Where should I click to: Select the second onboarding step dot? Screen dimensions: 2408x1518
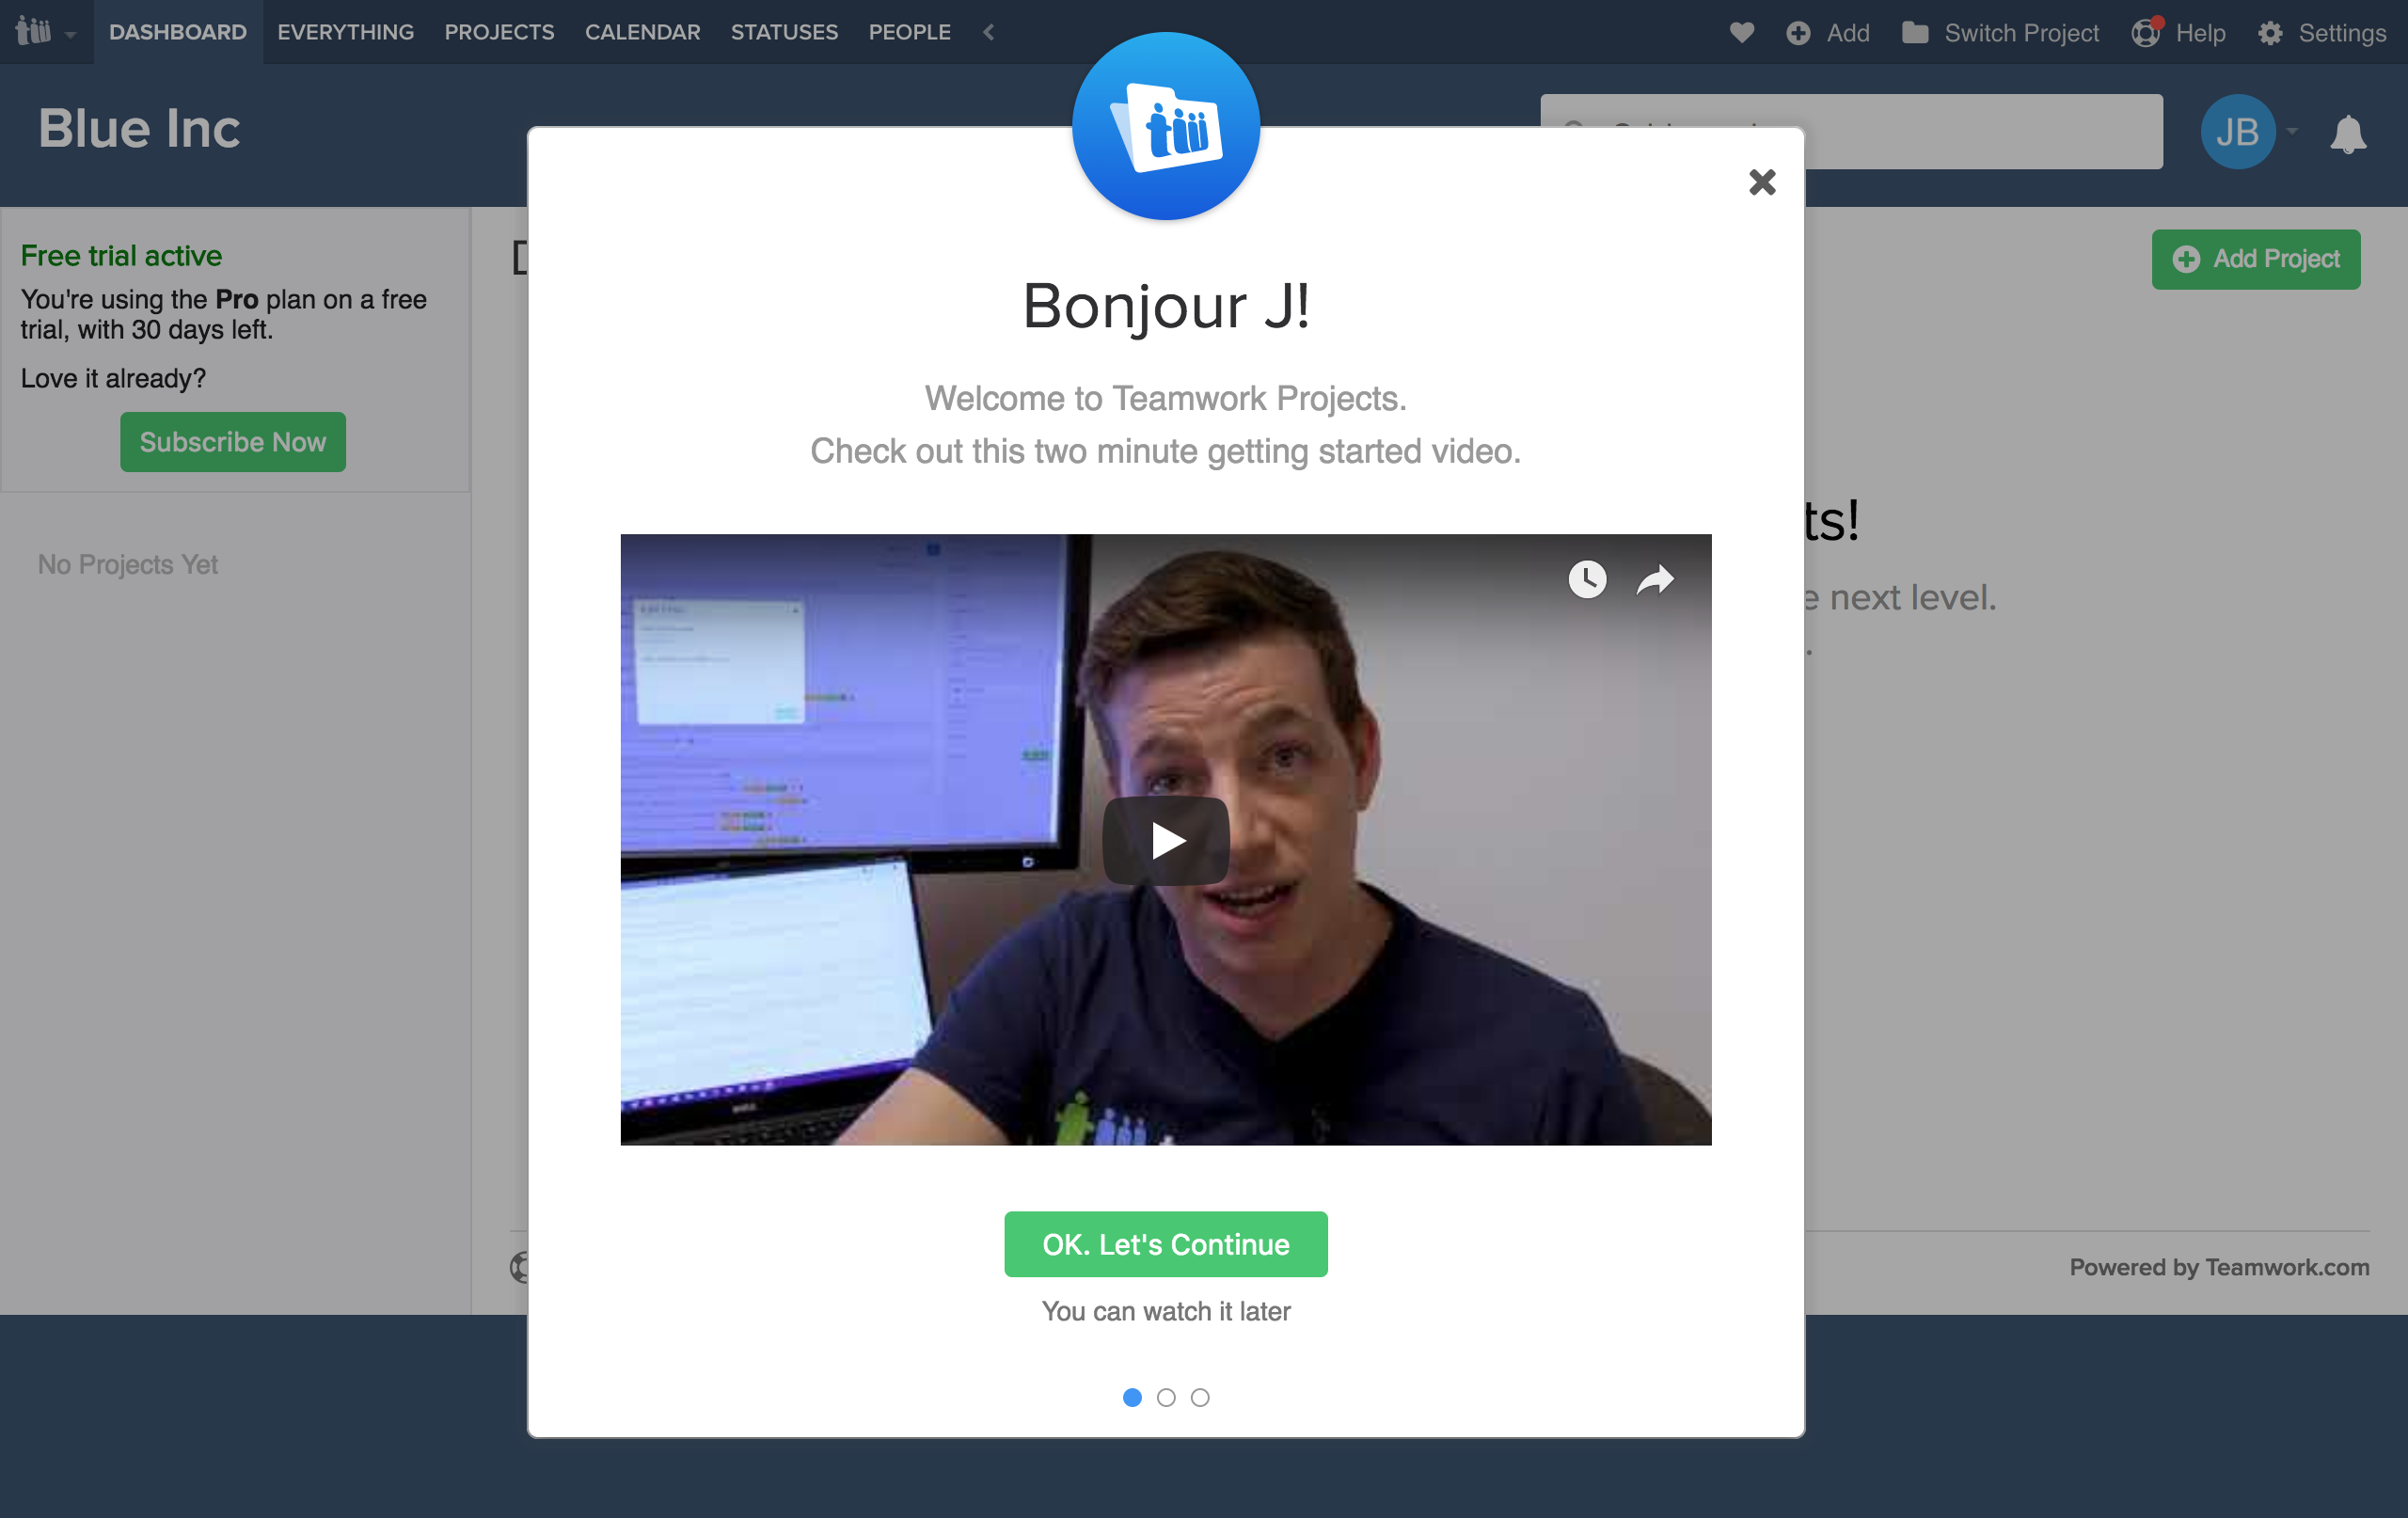[x=1166, y=1397]
